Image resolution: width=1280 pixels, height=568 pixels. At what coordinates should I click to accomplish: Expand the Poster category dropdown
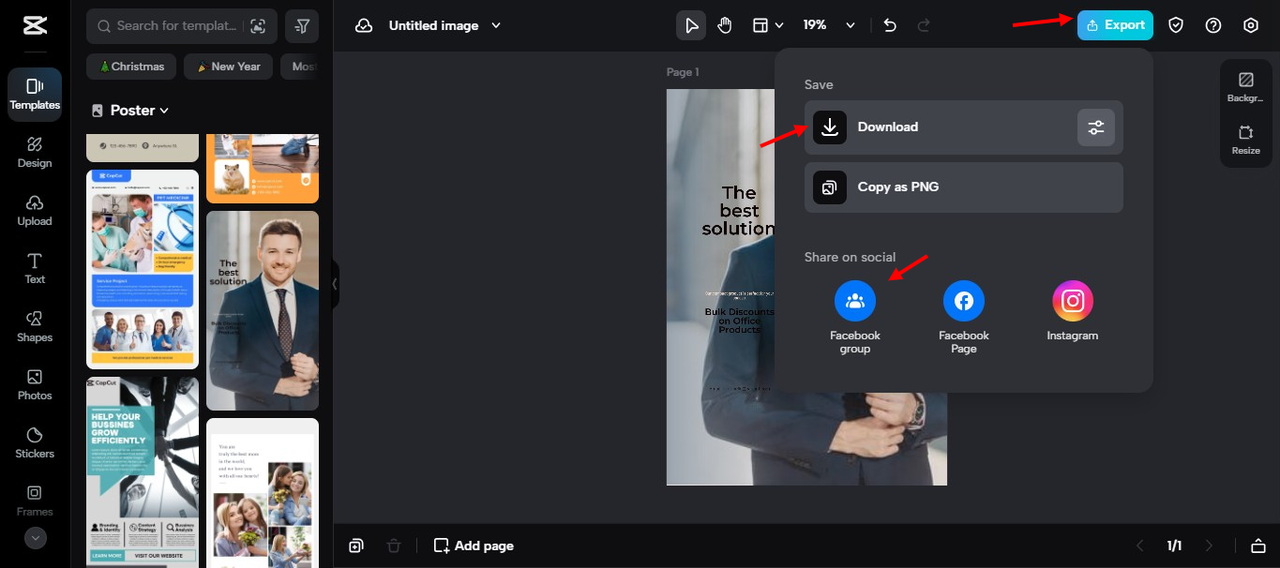(131, 110)
